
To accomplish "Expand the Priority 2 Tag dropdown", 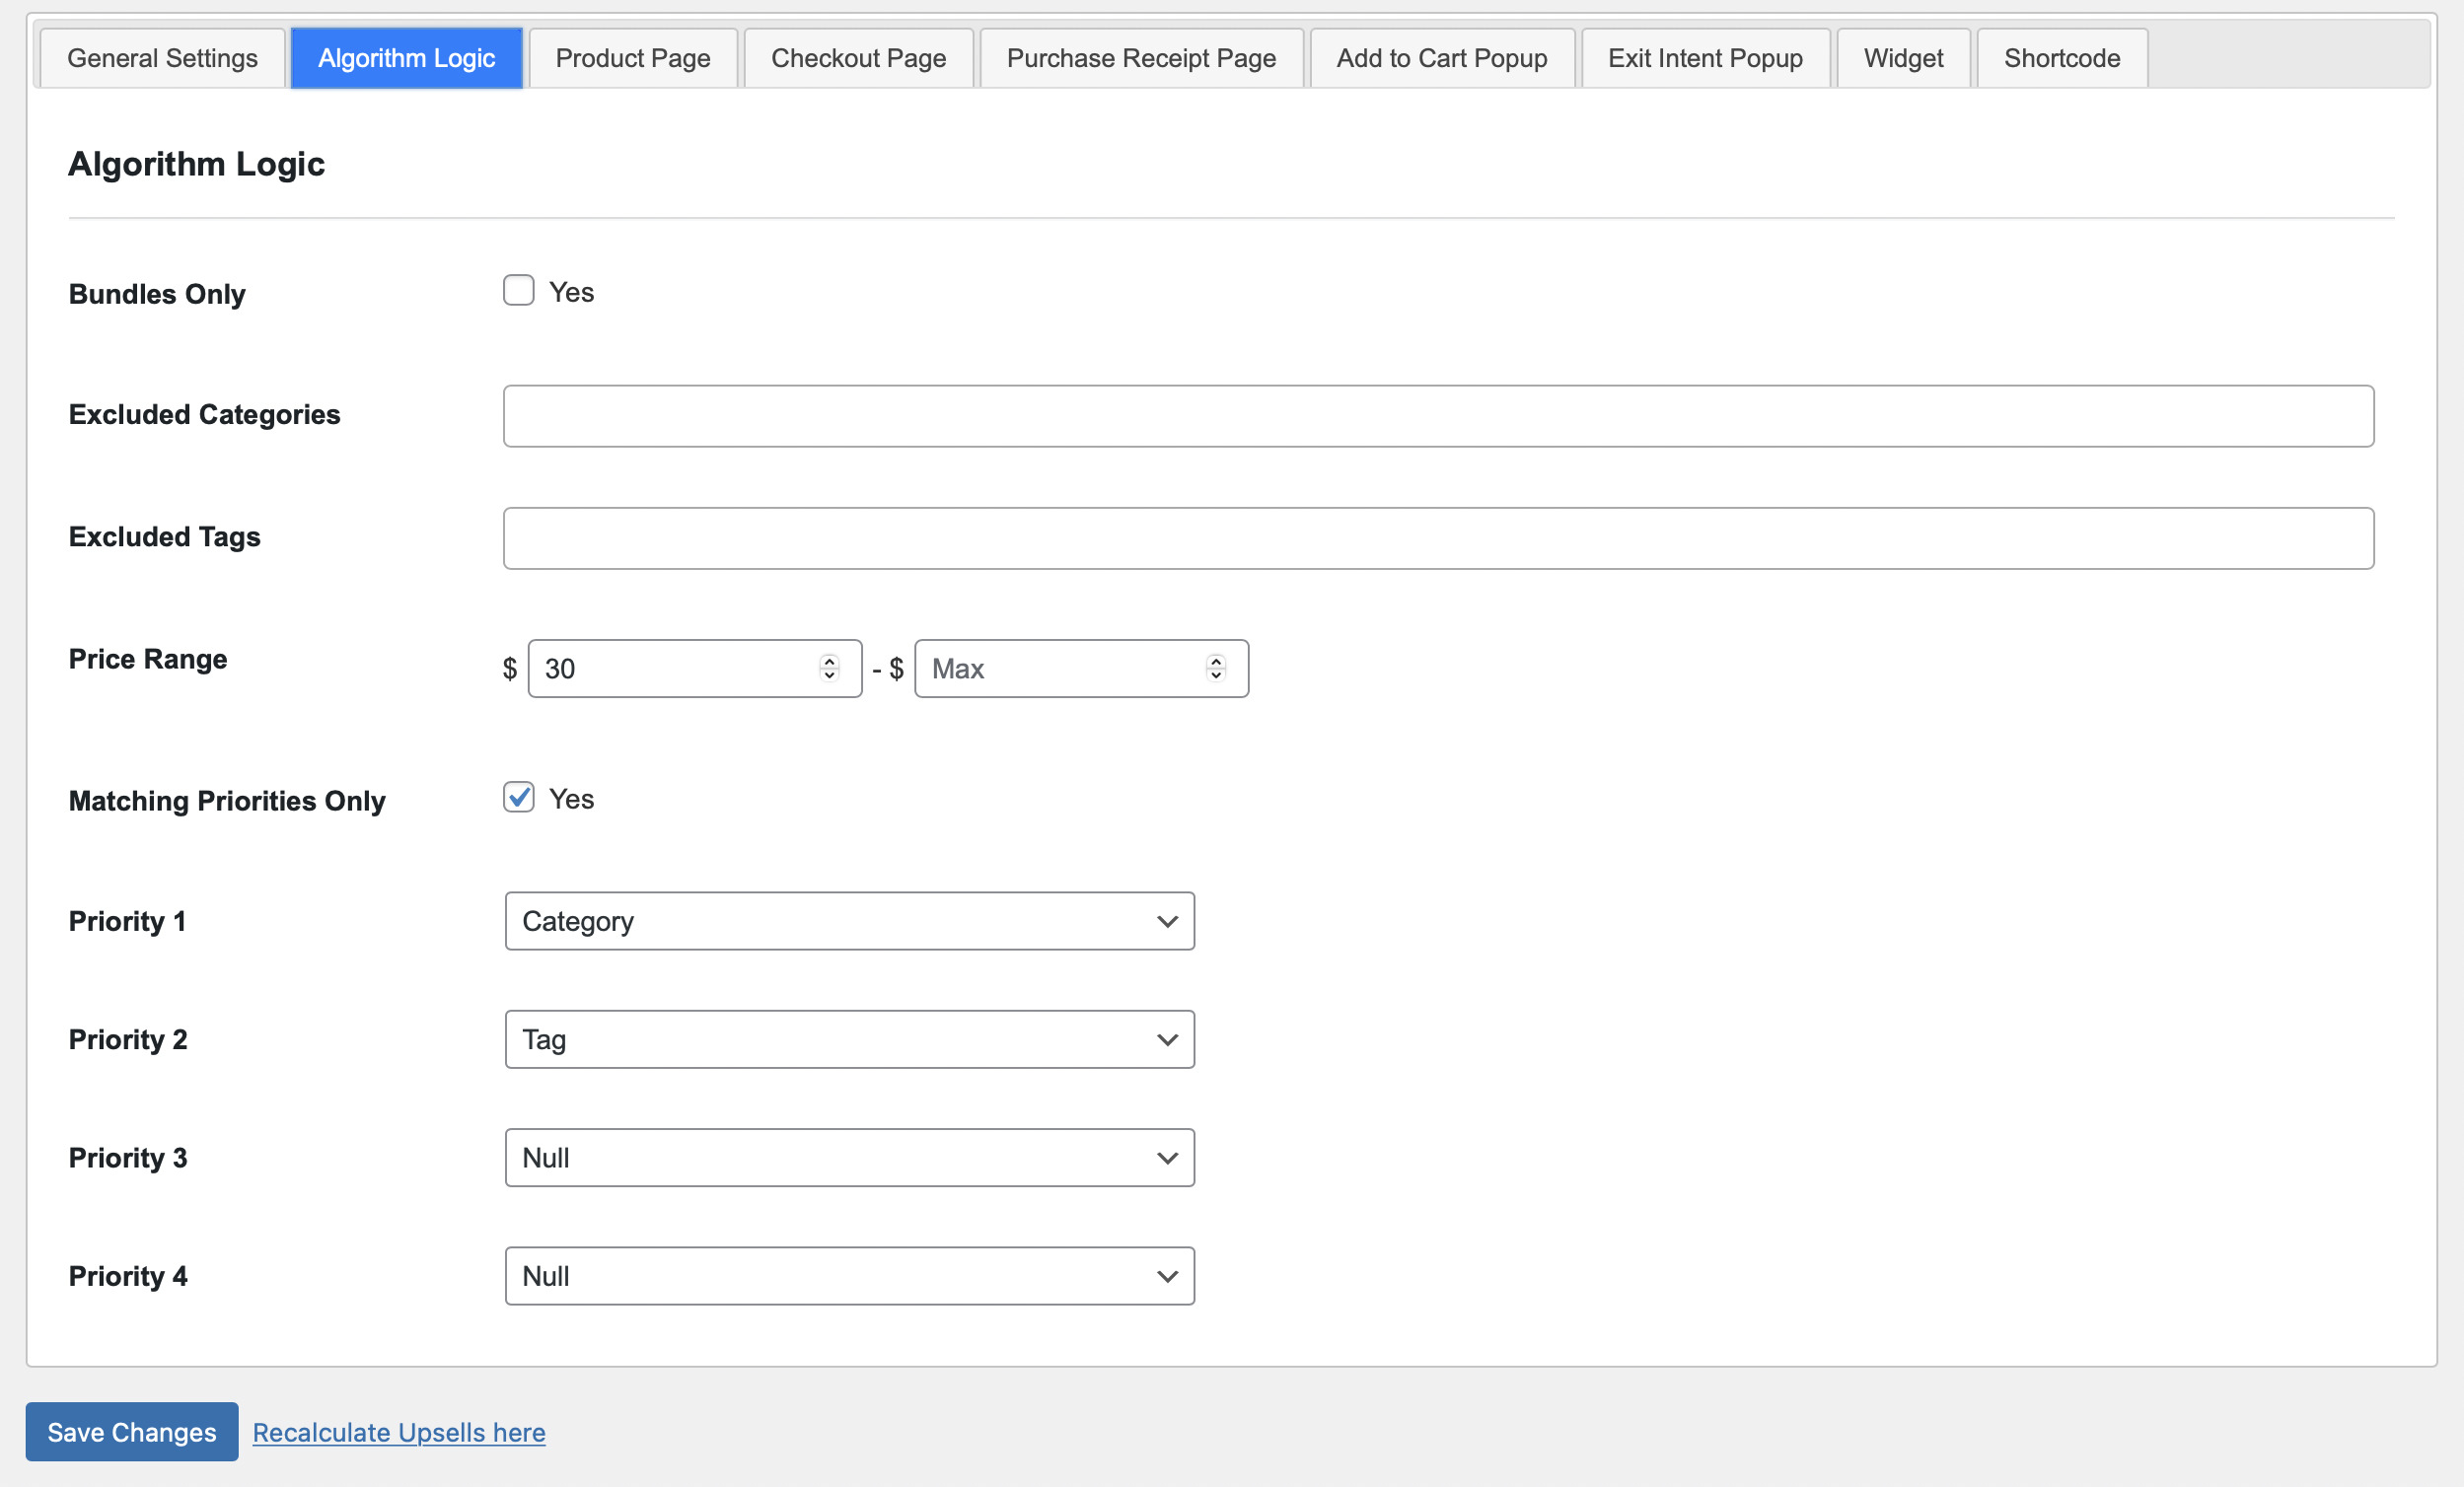I will [850, 1039].
